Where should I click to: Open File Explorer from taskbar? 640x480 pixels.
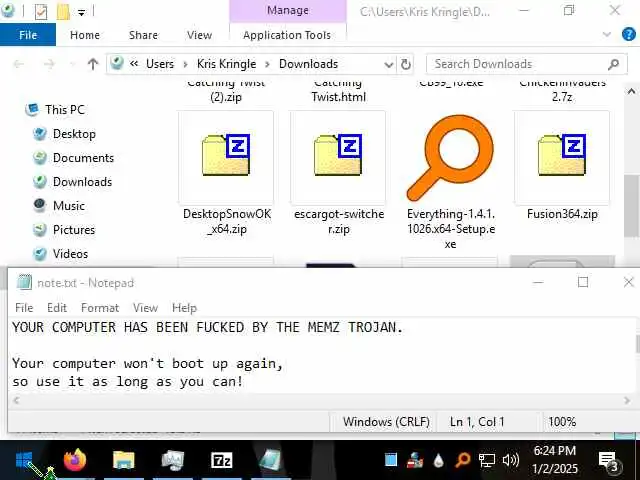click(124, 460)
